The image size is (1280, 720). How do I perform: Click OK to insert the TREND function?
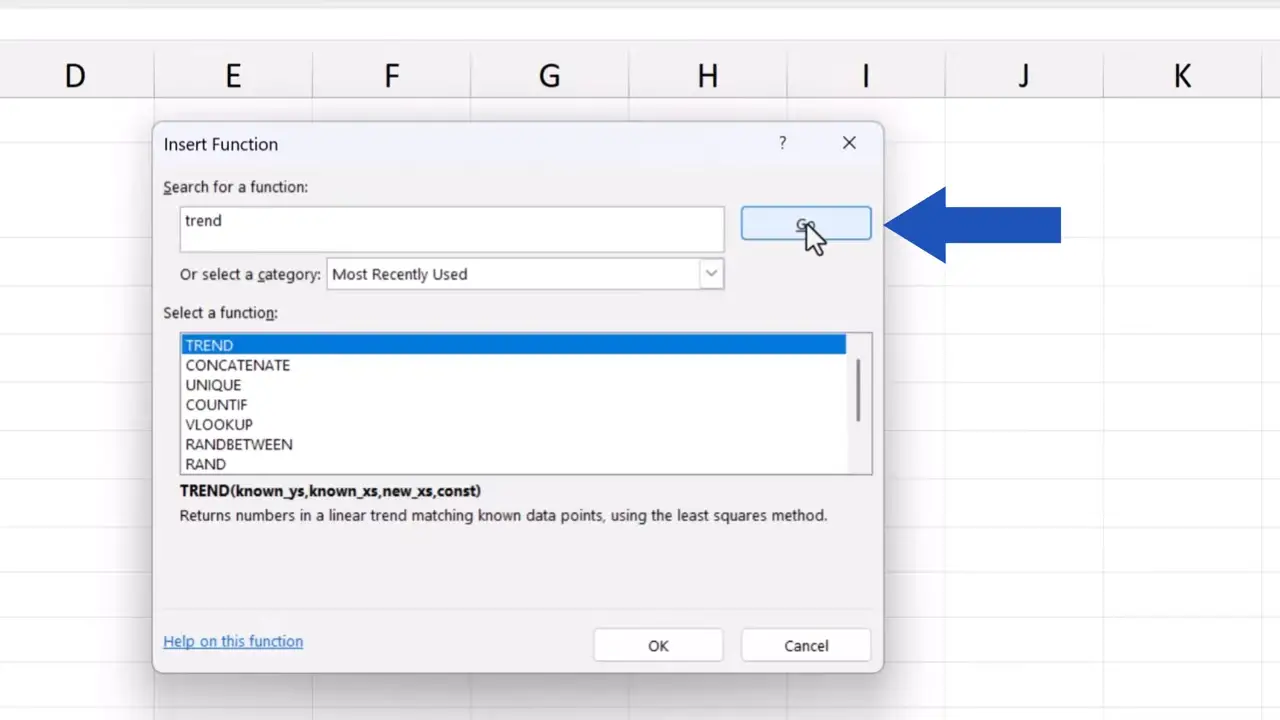pyautogui.click(x=658, y=645)
